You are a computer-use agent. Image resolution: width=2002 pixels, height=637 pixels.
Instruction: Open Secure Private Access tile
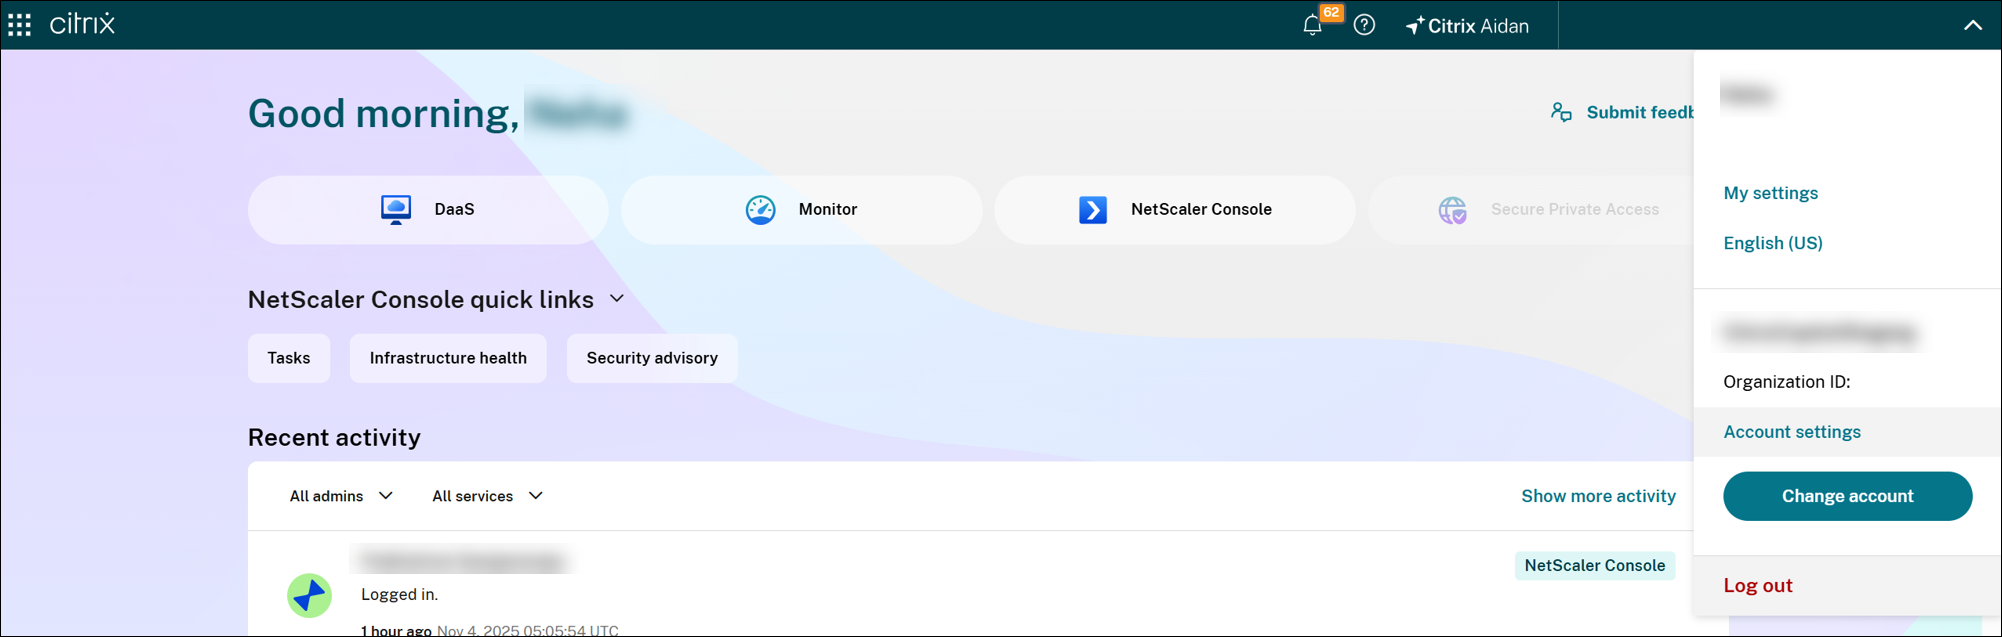[1531, 210]
